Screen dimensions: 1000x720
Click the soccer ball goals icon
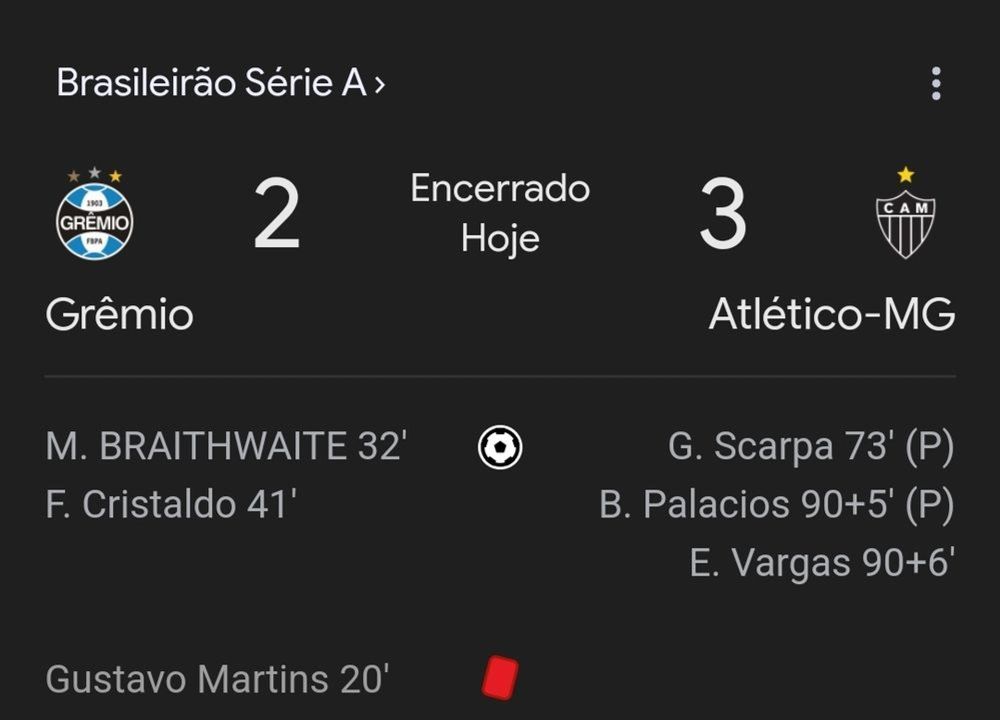pyautogui.click(x=500, y=447)
